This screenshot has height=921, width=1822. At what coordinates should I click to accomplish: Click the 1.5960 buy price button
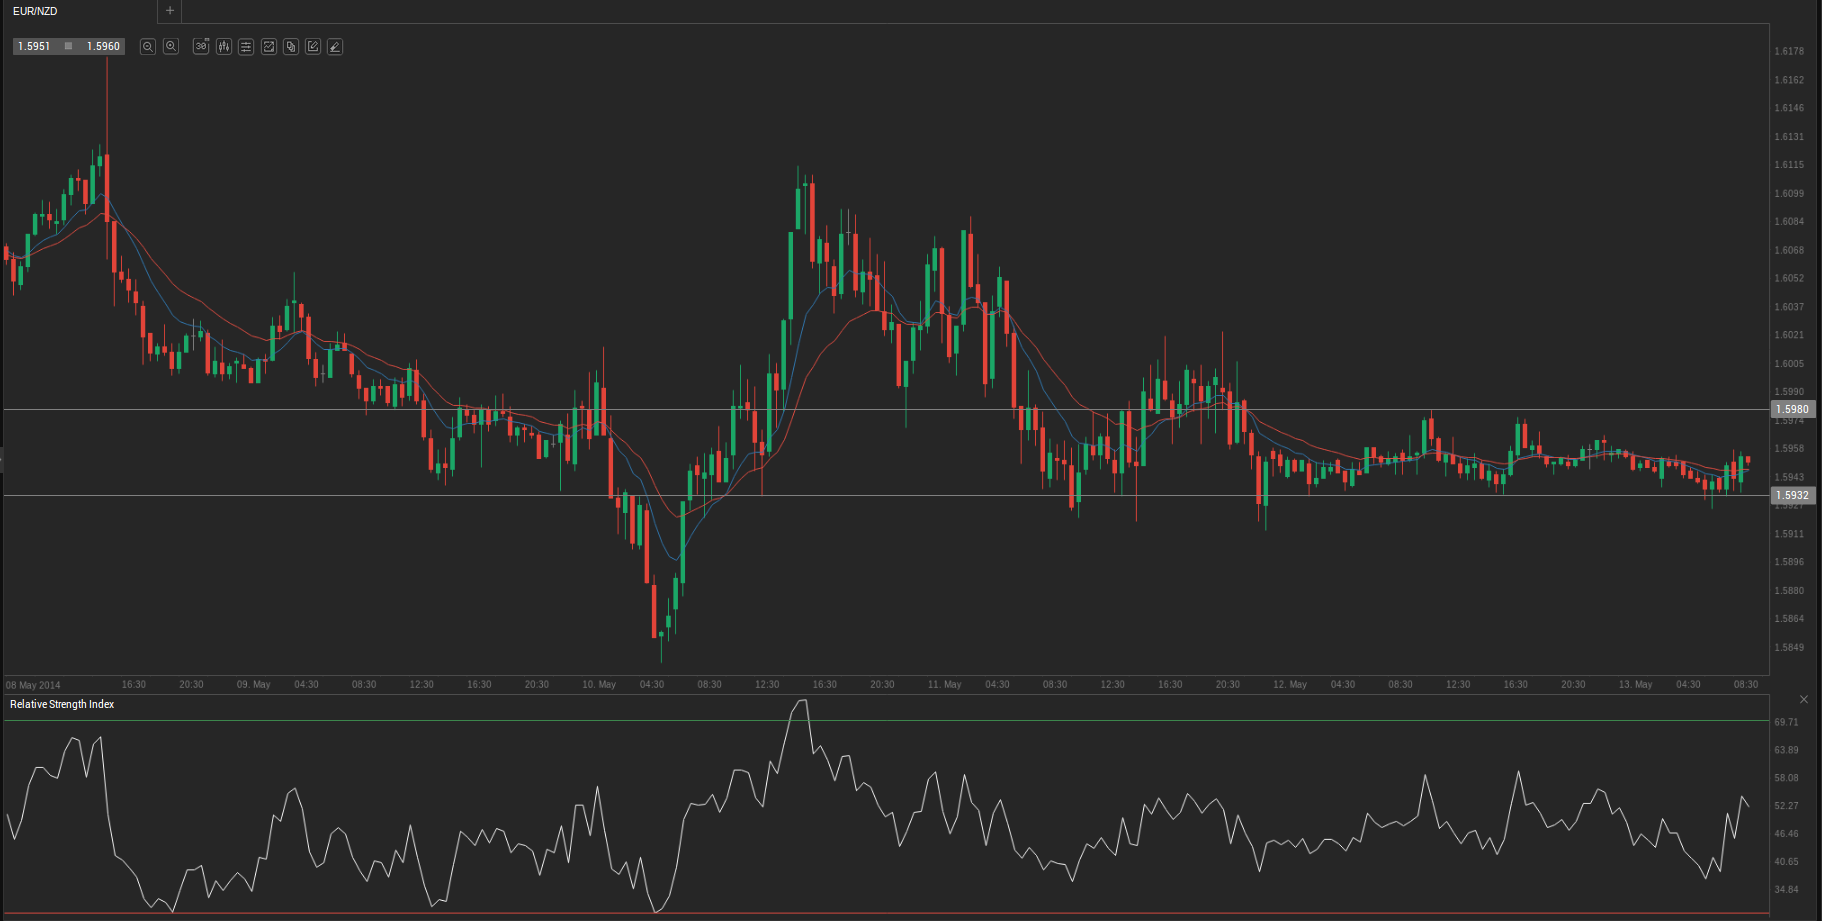coord(103,47)
